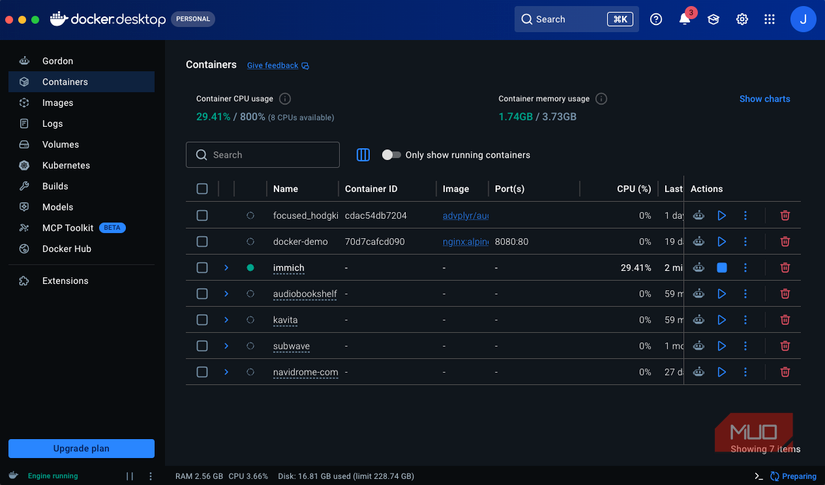
Task: Start the docker-demo container
Action: [x=721, y=241]
